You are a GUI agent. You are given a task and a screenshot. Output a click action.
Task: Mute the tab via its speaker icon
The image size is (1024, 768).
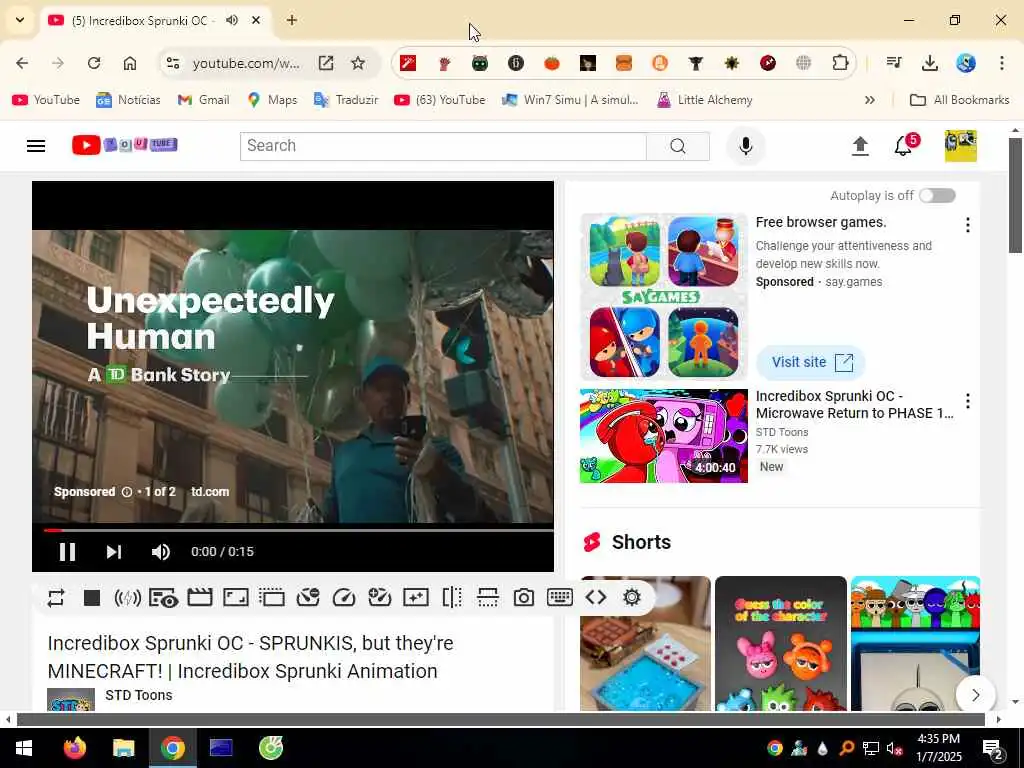click(232, 20)
